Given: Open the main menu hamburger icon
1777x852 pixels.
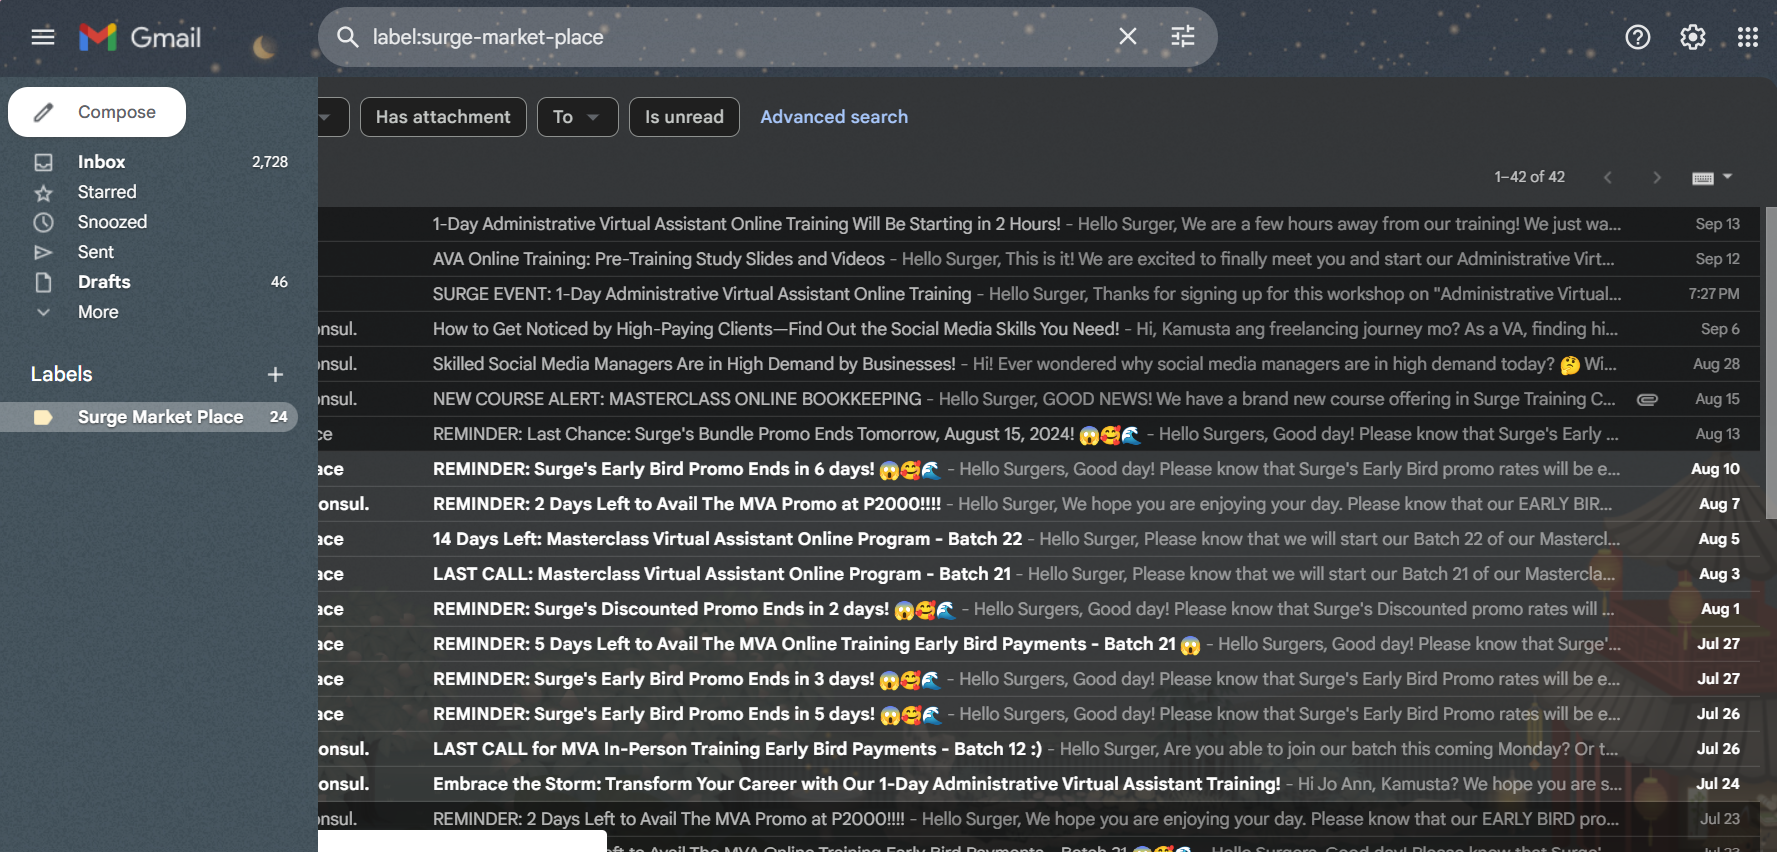Looking at the screenshot, I should coord(43,37).
